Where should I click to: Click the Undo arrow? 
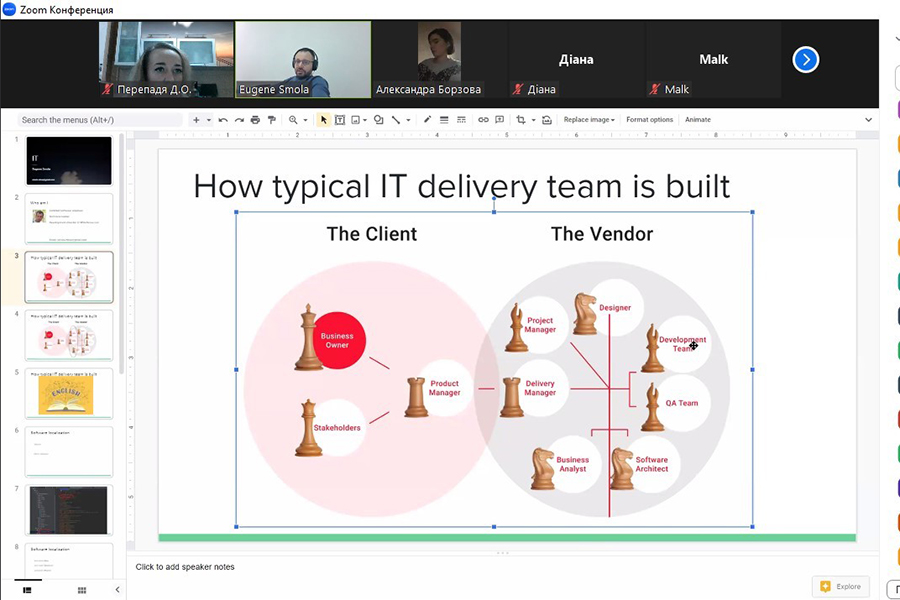pos(223,119)
